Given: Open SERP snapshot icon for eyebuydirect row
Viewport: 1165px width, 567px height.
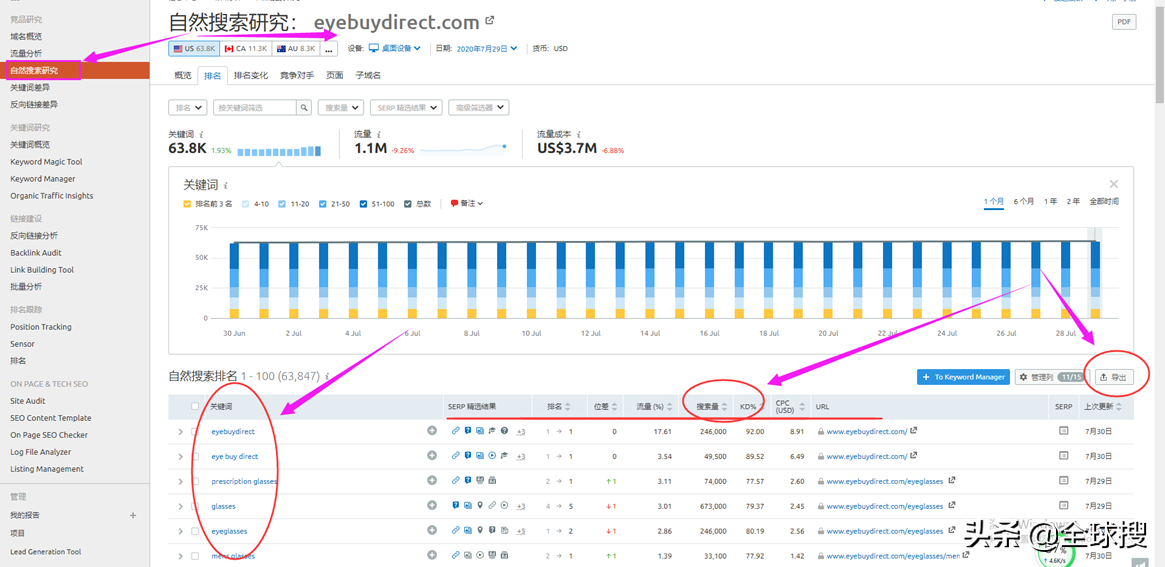Looking at the screenshot, I should (x=1063, y=431).
